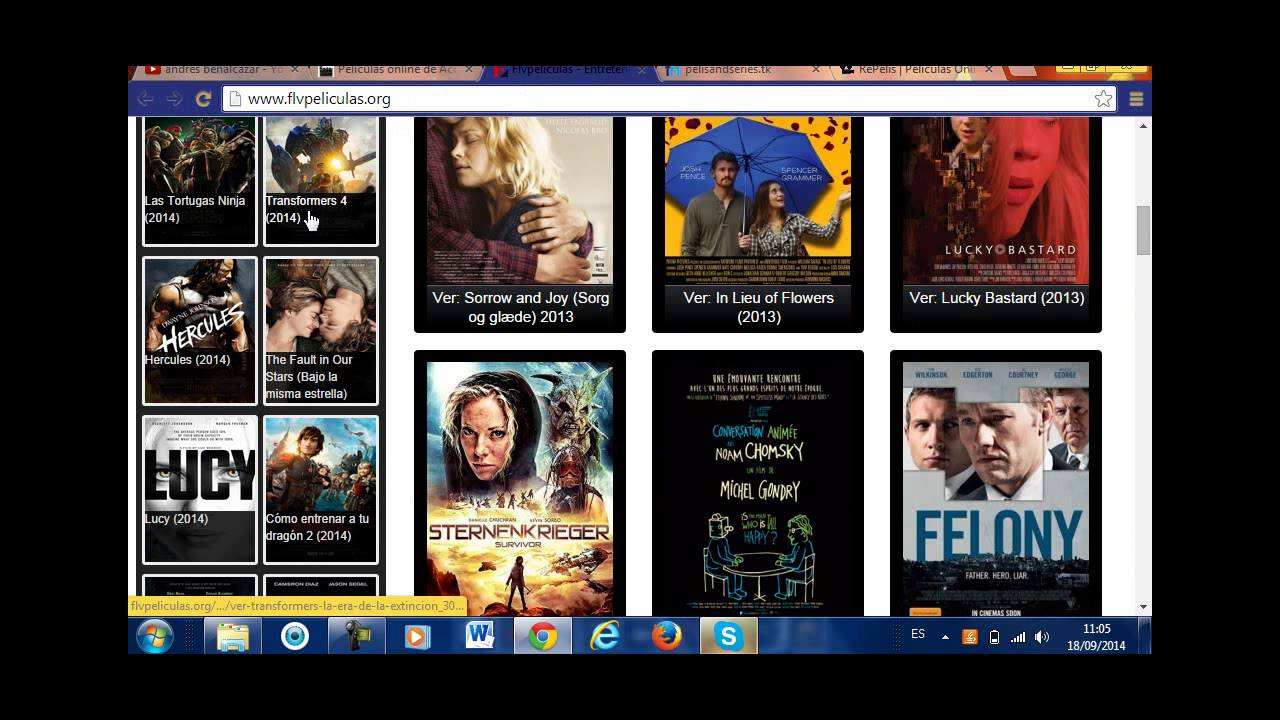Image resolution: width=1280 pixels, height=720 pixels.
Task: Open the In Lieu of Flowers umbrella poster
Action: [x=758, y=201]
